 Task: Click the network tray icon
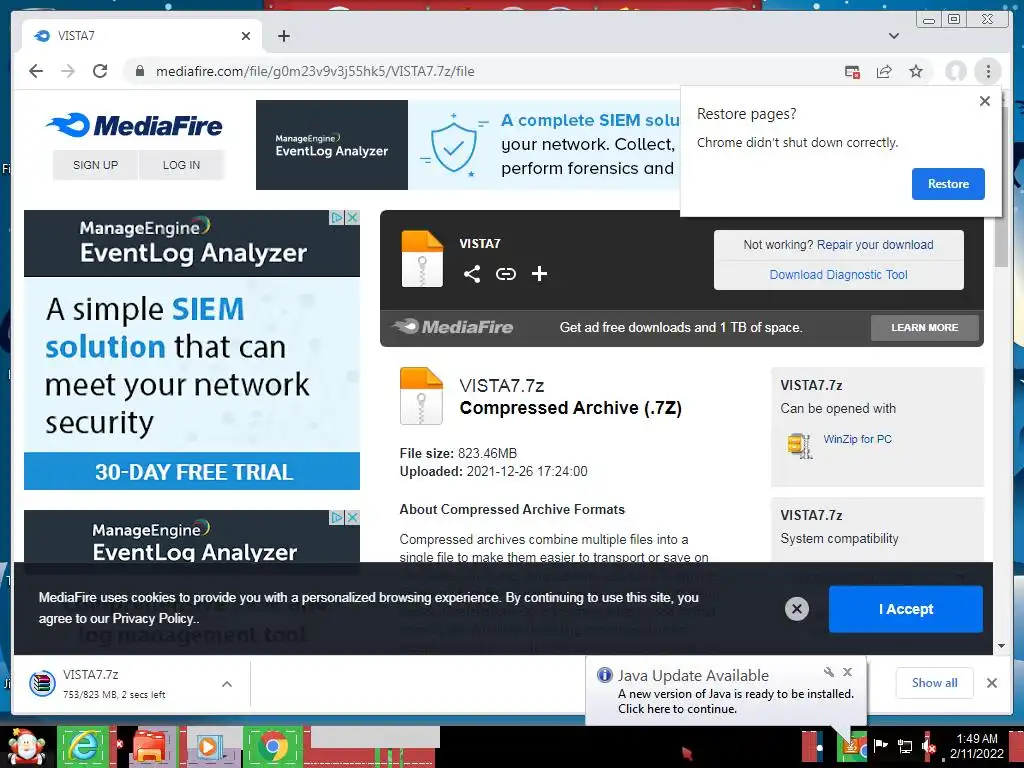pos(905,746)
